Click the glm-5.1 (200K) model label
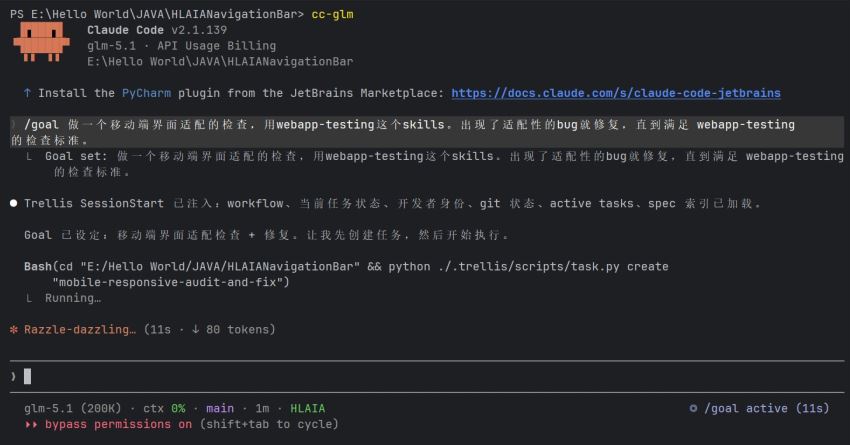The image size is (850, 445). (x=73, y=409)
